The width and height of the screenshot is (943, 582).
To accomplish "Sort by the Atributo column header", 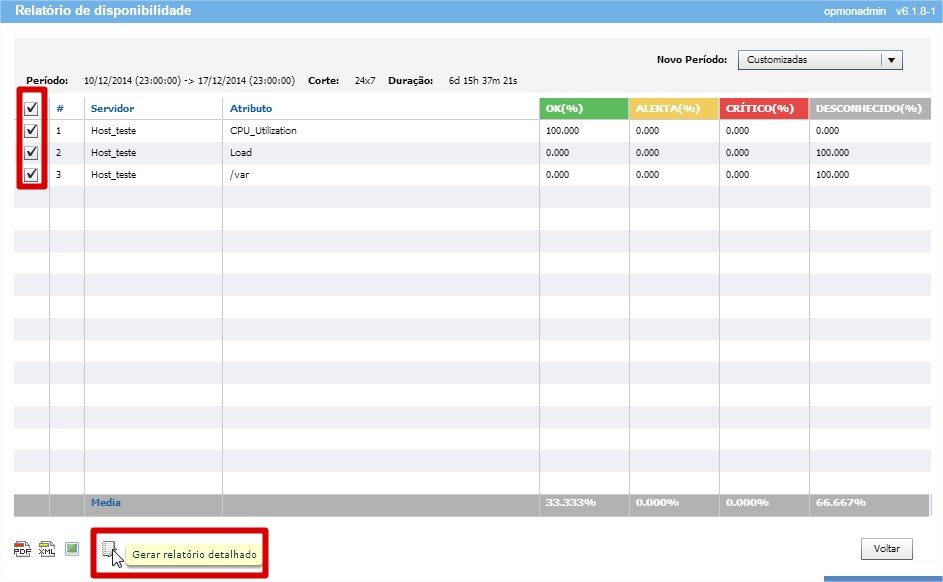I will [x=250, y=108].
